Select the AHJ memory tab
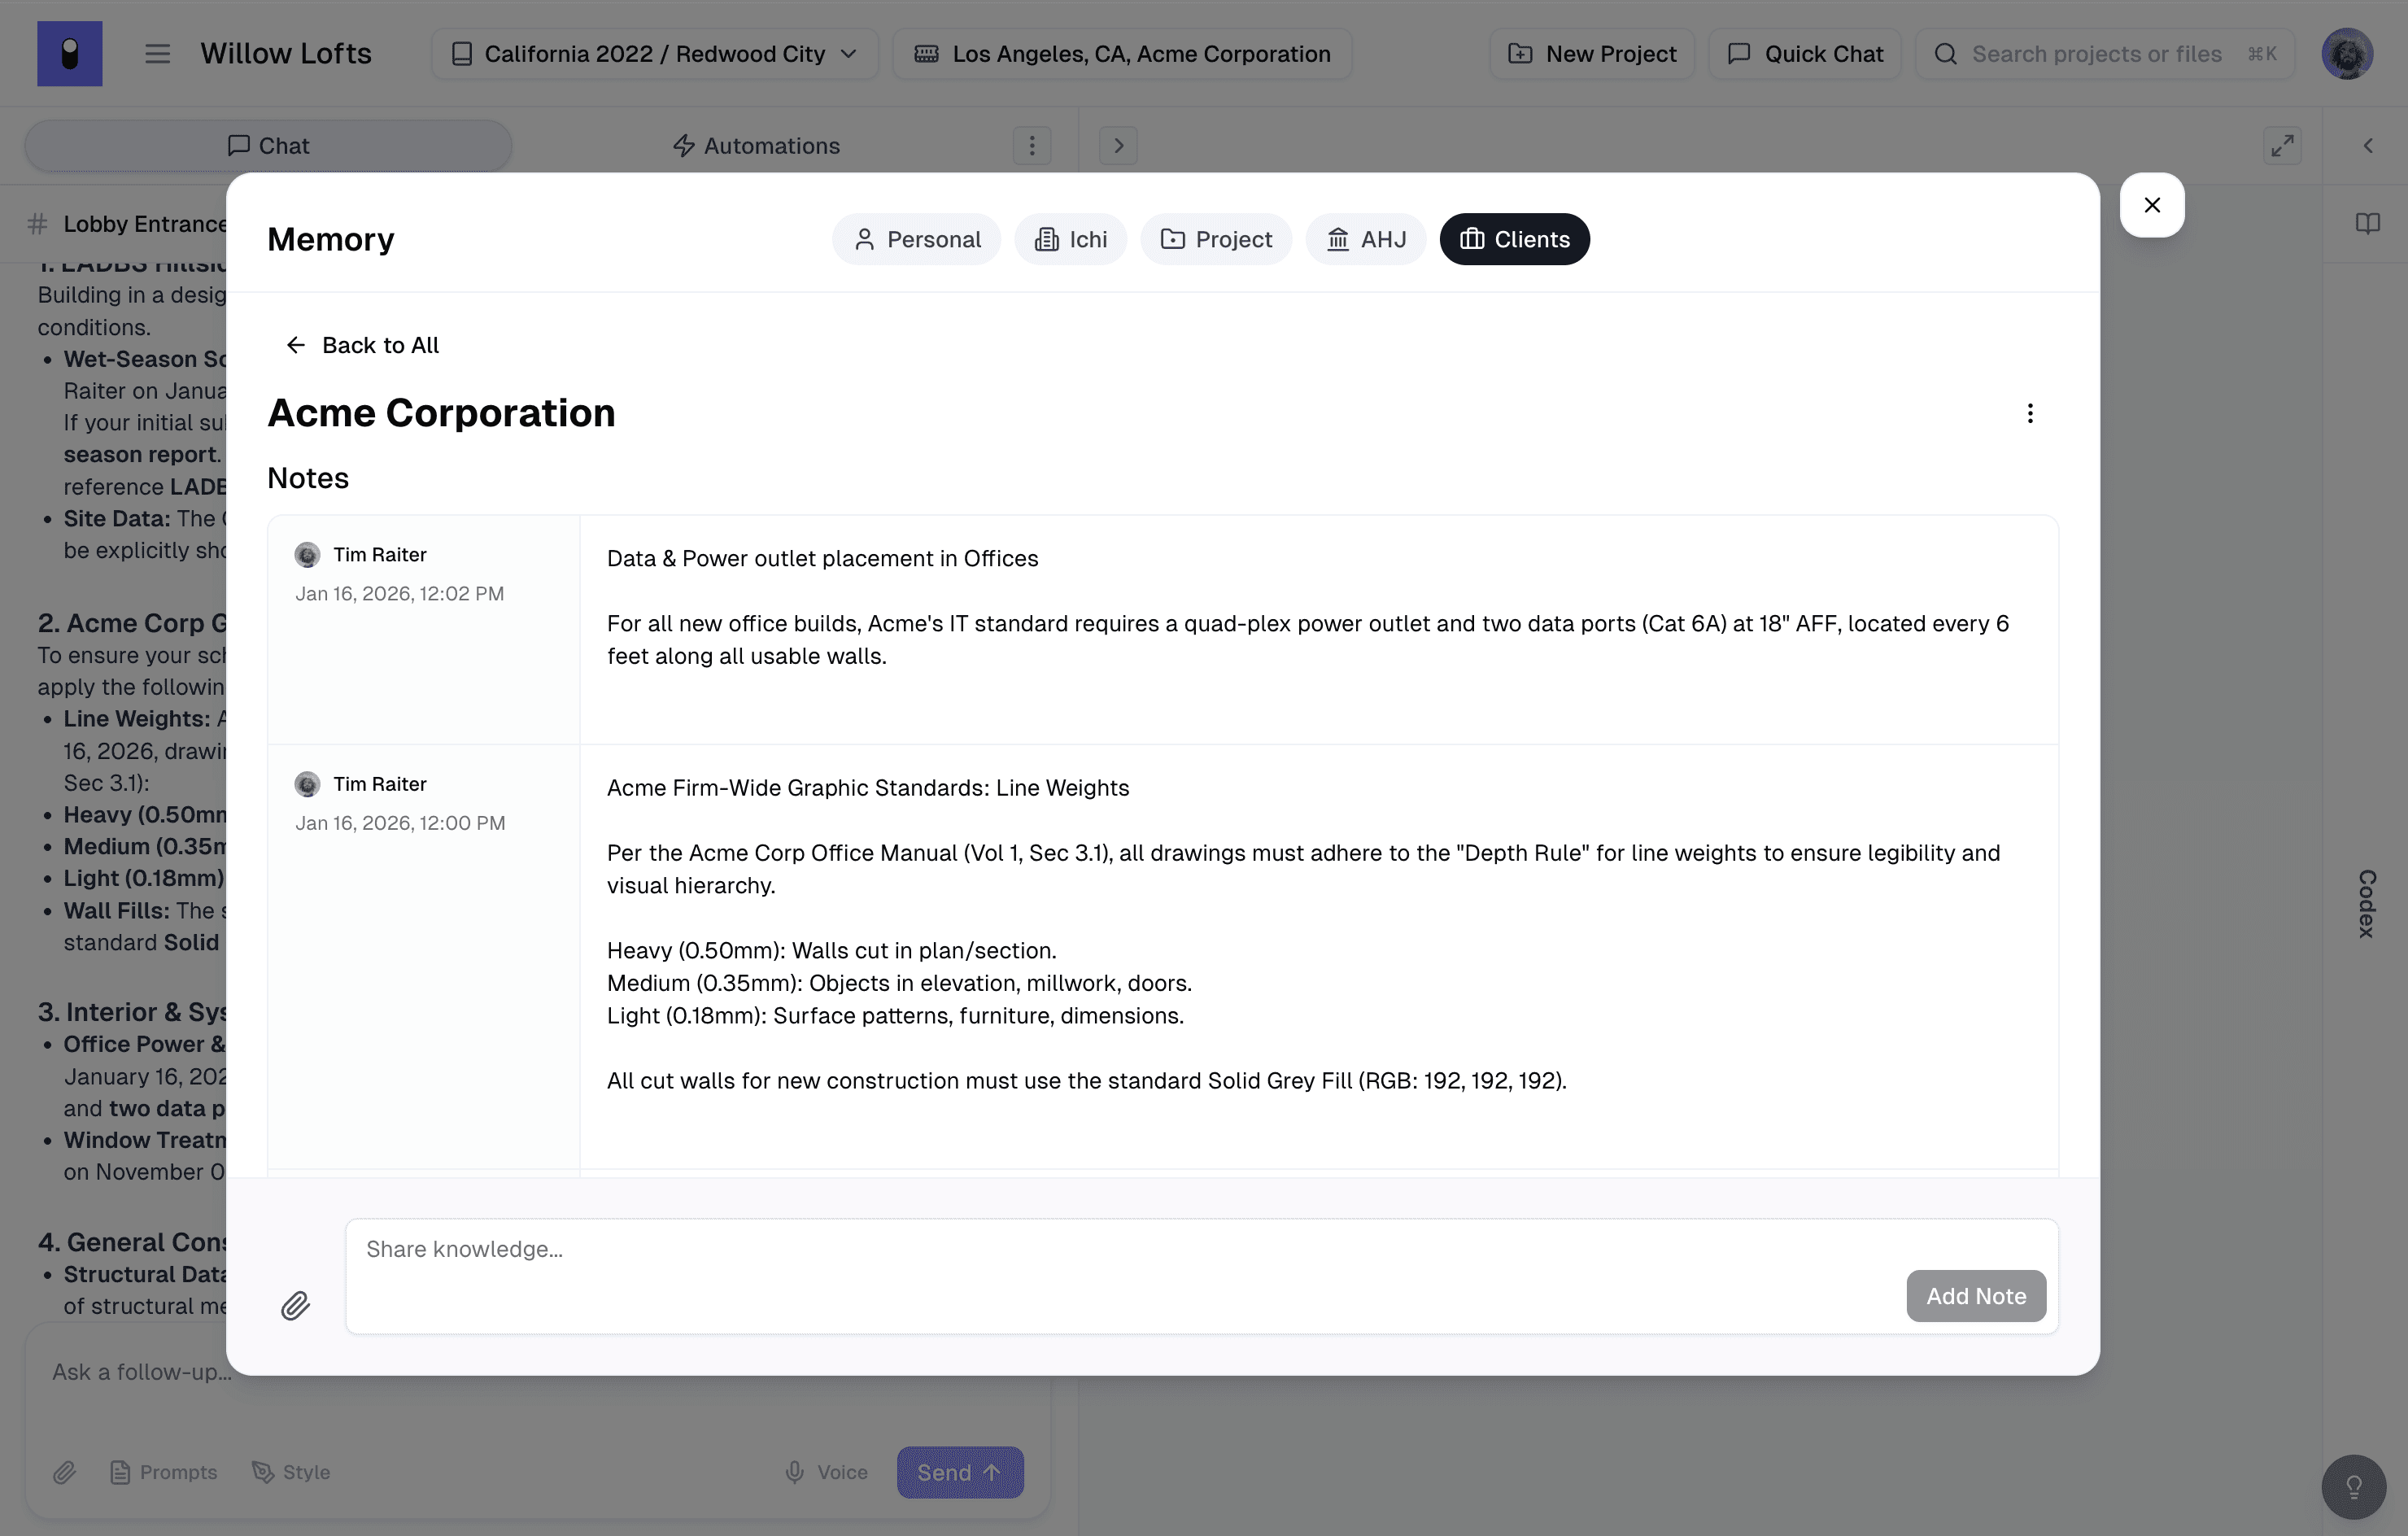2408x1536 pixels. [1365, 239]
